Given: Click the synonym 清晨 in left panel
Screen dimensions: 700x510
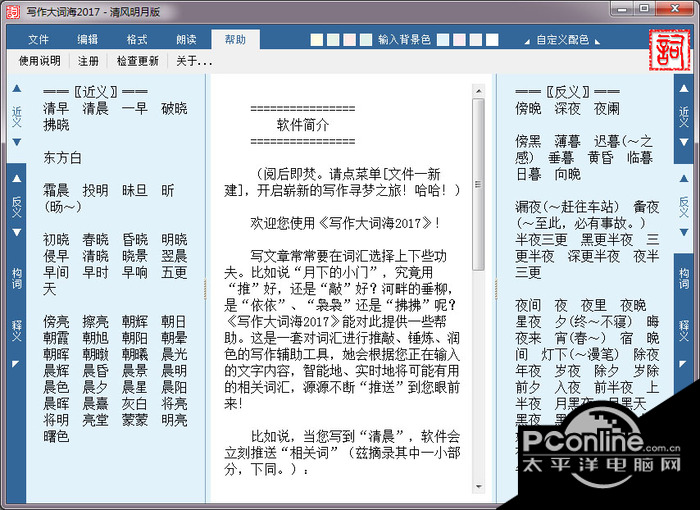Looking at the screenshot, I should pos(95,109).
